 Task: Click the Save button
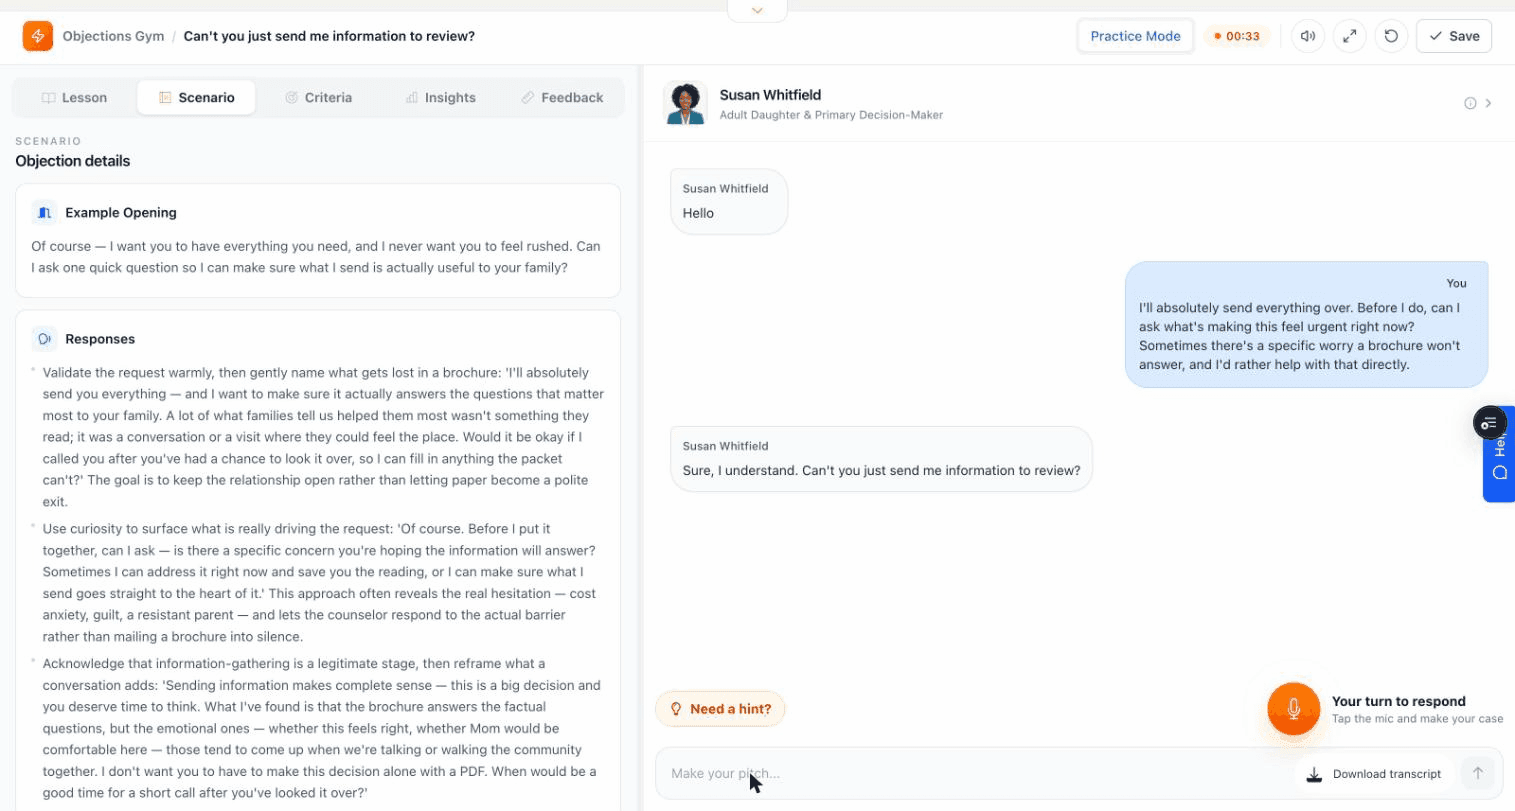(1454, 36)
